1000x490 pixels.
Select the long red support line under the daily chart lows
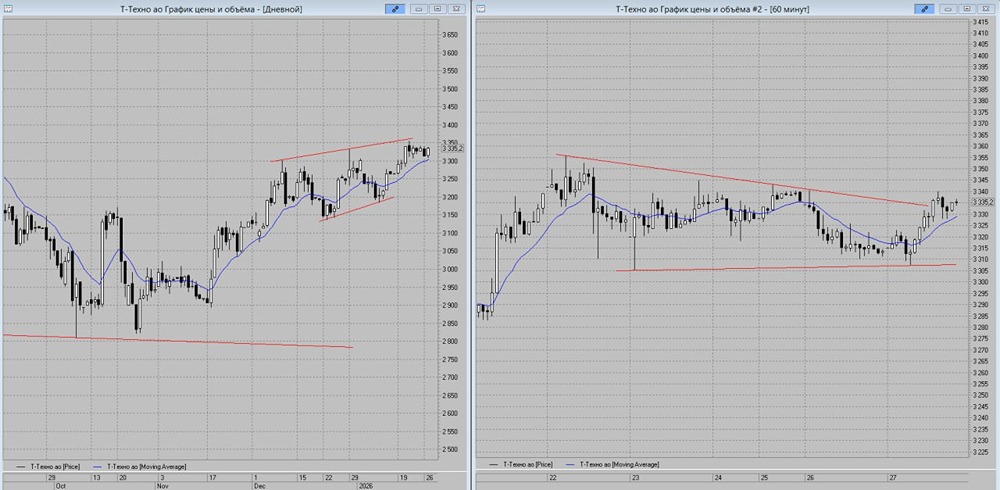click(177, 341)
